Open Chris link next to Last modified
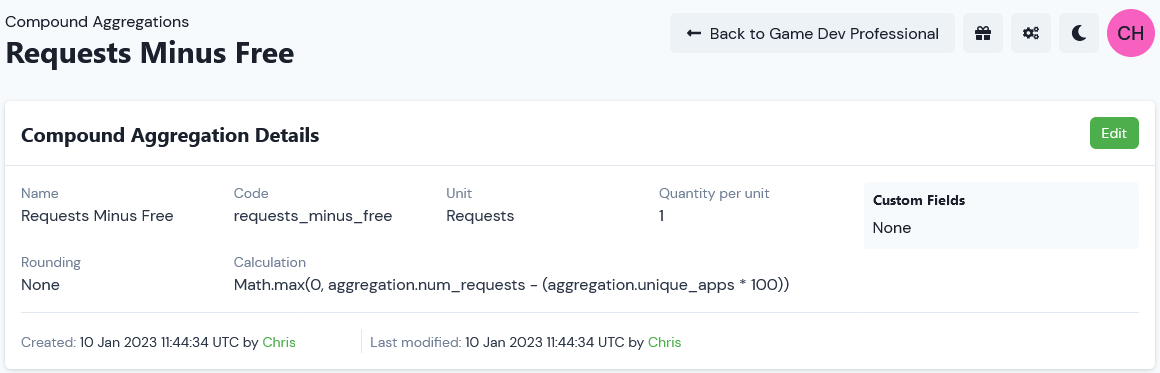The height and width of the screenshot is (373, 1160). (664, 343)
